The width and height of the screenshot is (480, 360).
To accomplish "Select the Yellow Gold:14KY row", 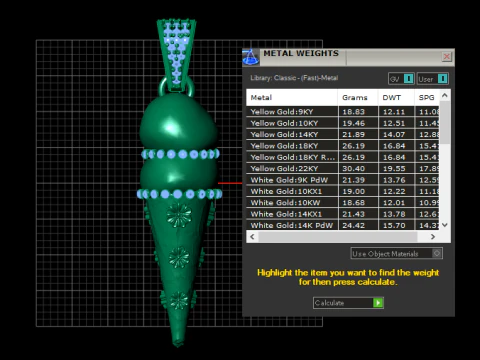I will coord(343,134).
